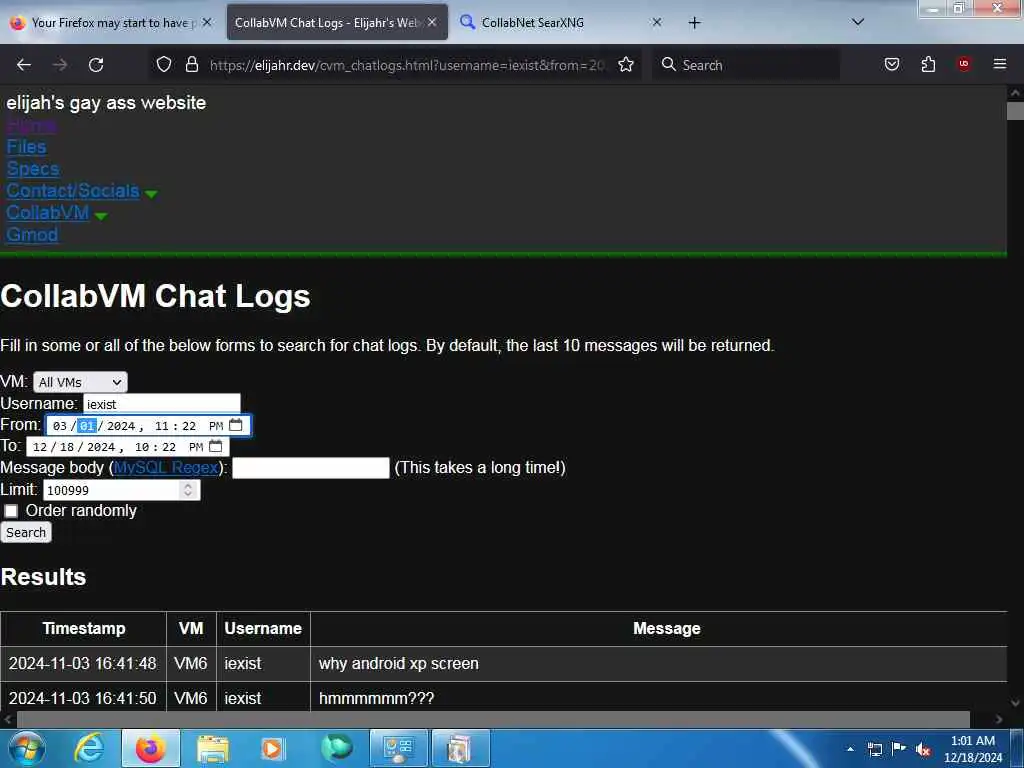Select the year 2024 in From date
This screenshot has height=768, width=1024.
pyautogui.click(x=121, y=426)
